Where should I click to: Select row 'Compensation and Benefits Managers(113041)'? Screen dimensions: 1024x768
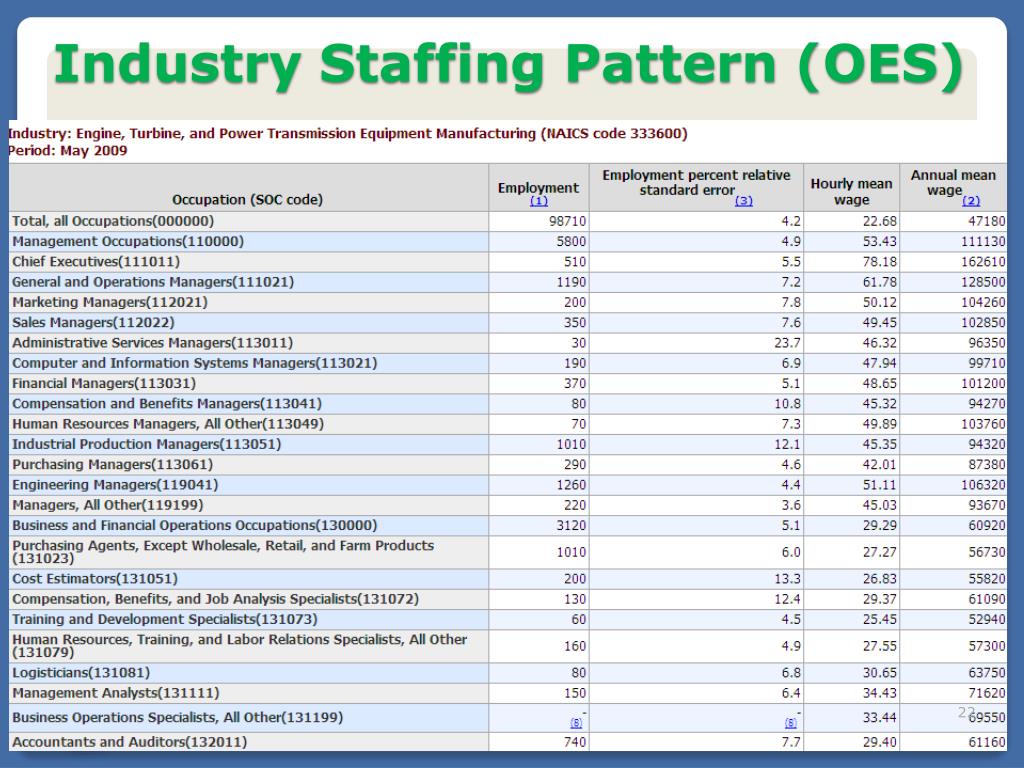coord(507,404)
